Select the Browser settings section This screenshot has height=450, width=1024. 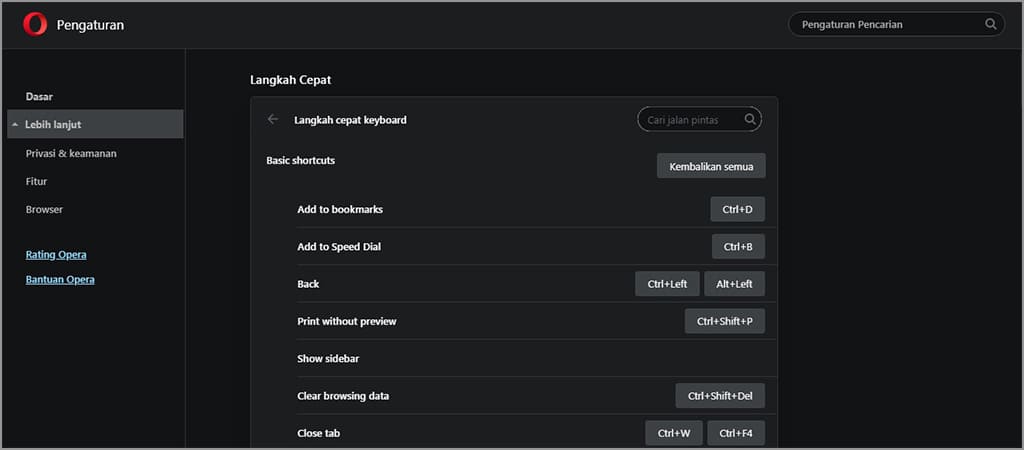click(x=44, y=209)
